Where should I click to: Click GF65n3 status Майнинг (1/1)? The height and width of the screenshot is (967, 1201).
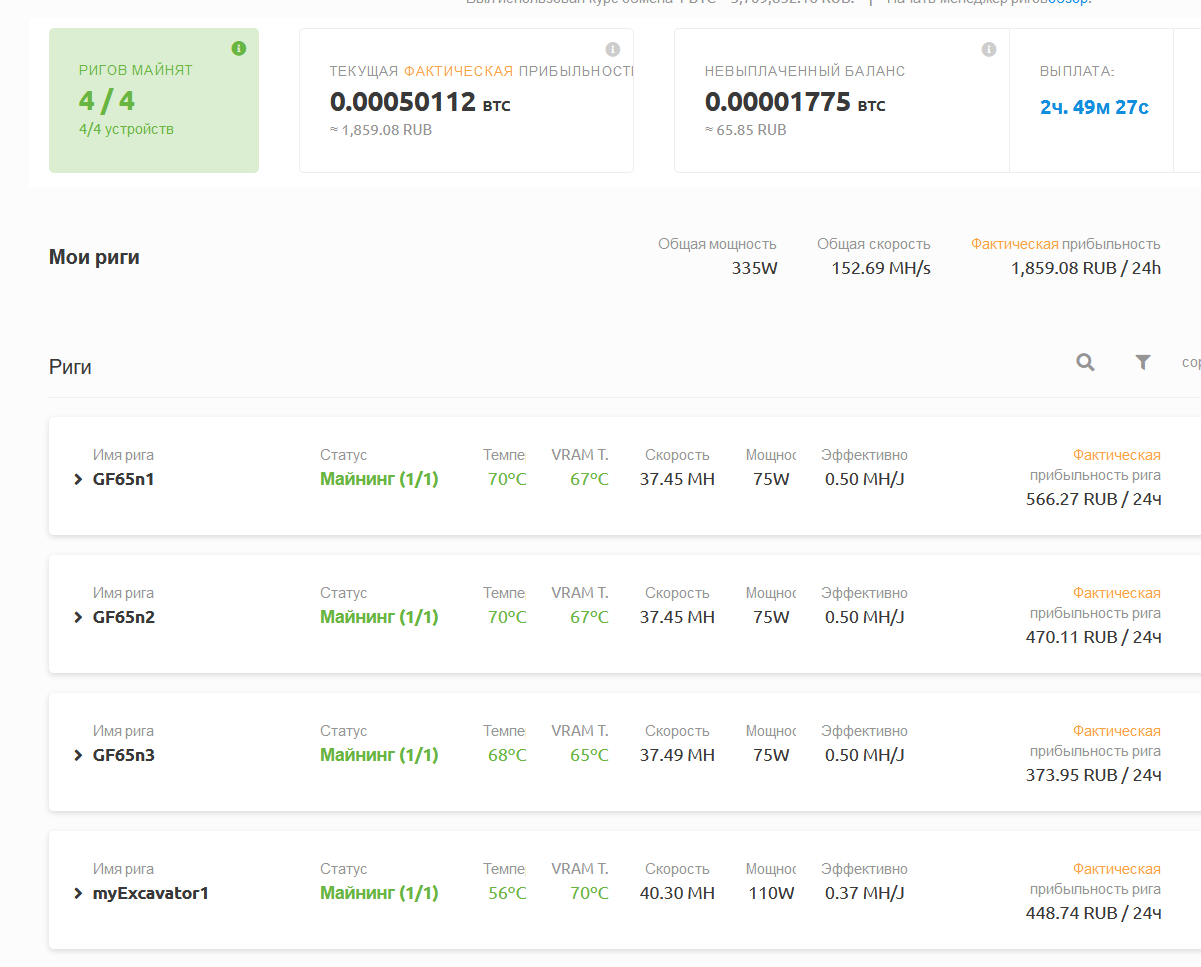point(379,755)
